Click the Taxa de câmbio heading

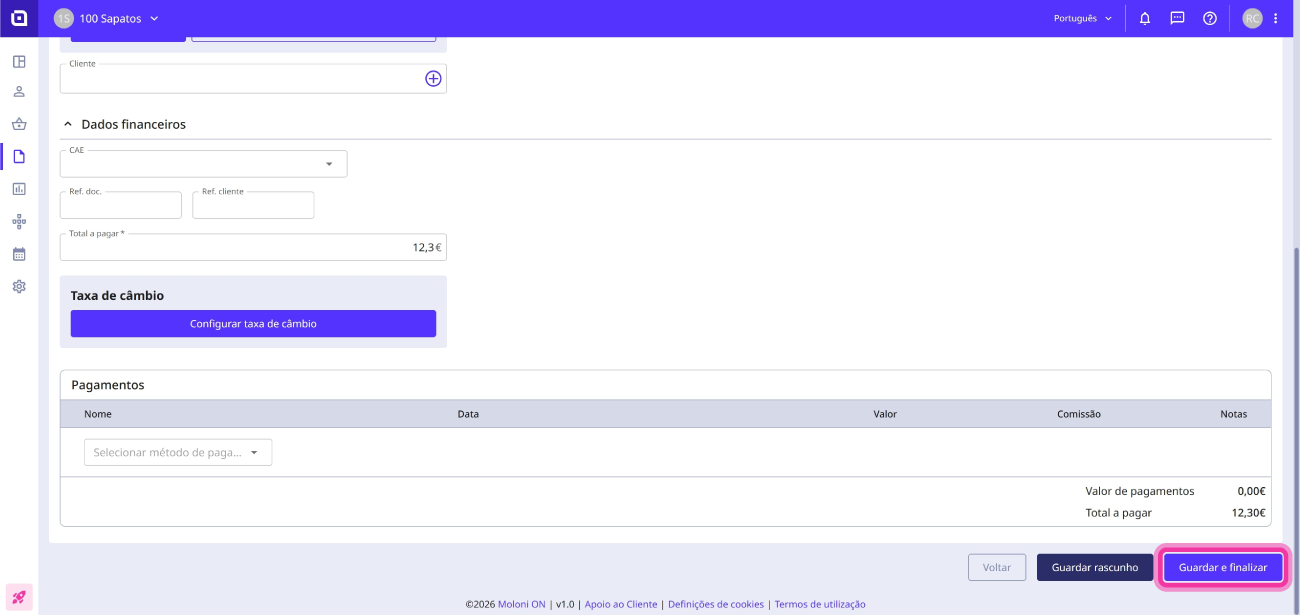[117, 296]
